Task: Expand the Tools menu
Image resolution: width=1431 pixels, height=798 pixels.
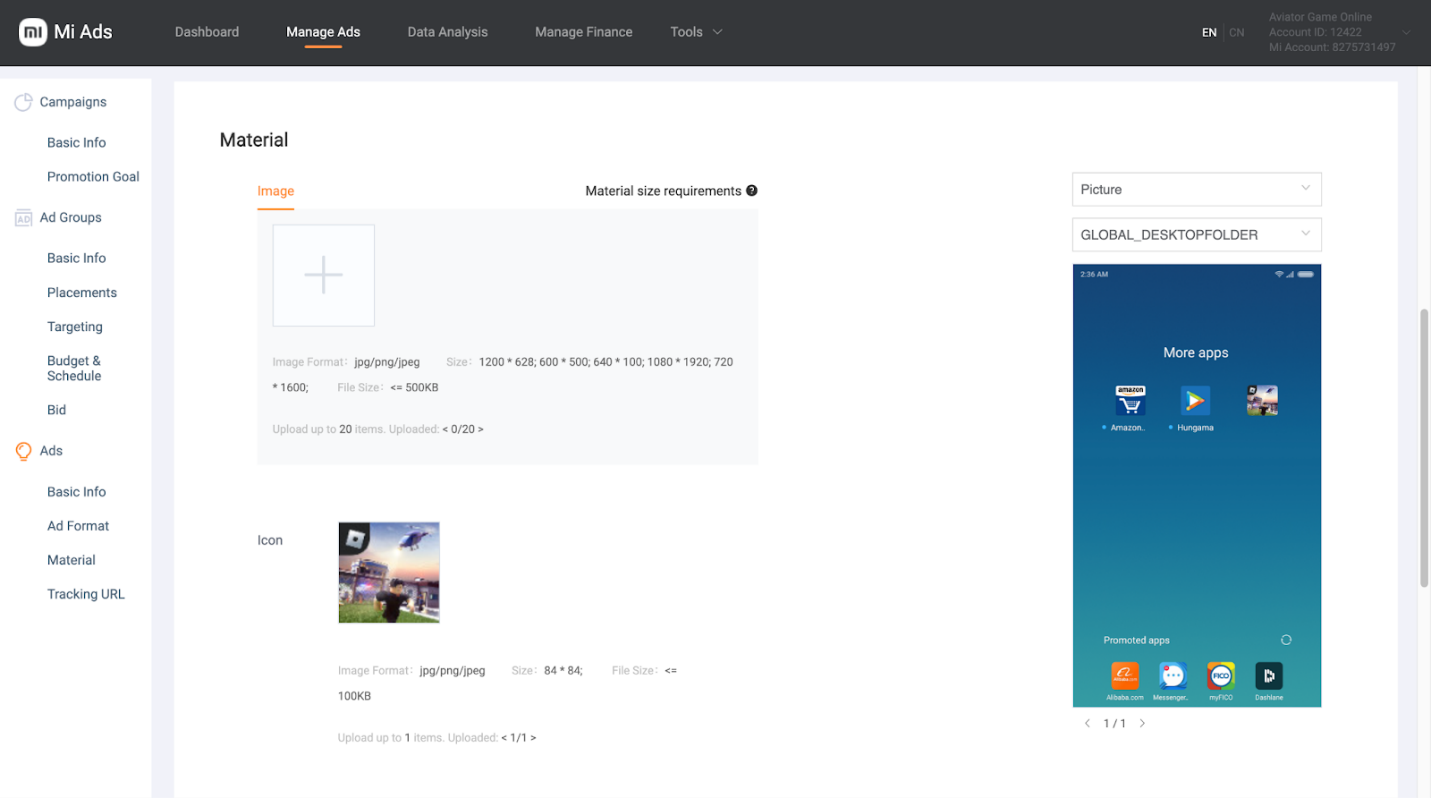Action: (696, 32)
